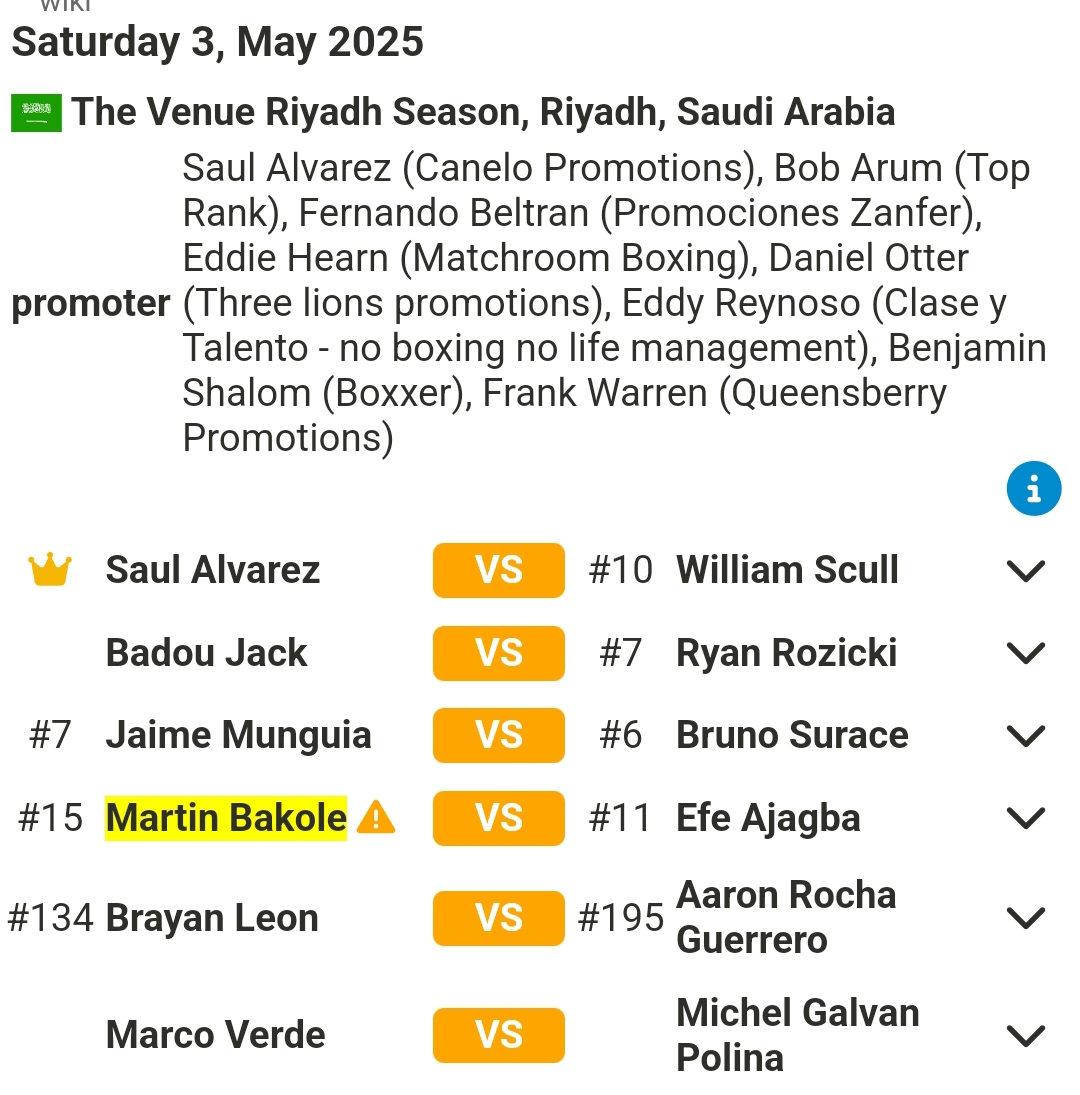Expand the Alvarez vs Scull bout
The width and height of the screenshot is (1080, 1095).
point(1026,571)
